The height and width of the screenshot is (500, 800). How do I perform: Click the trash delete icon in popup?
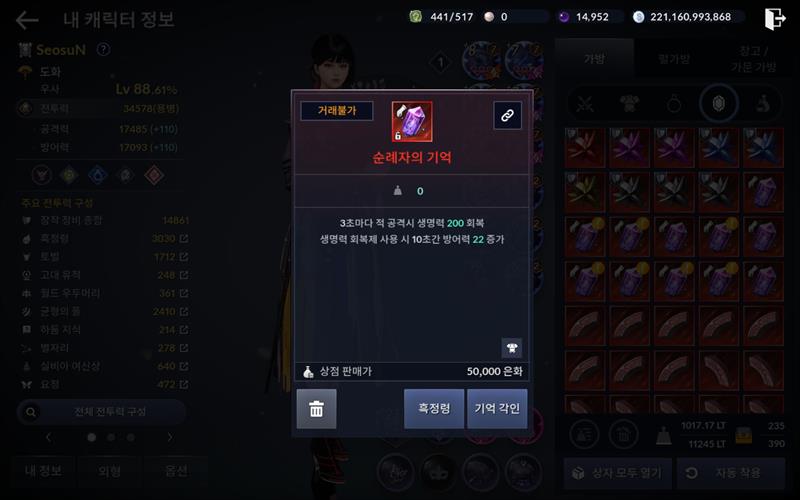tap(316, 409)
